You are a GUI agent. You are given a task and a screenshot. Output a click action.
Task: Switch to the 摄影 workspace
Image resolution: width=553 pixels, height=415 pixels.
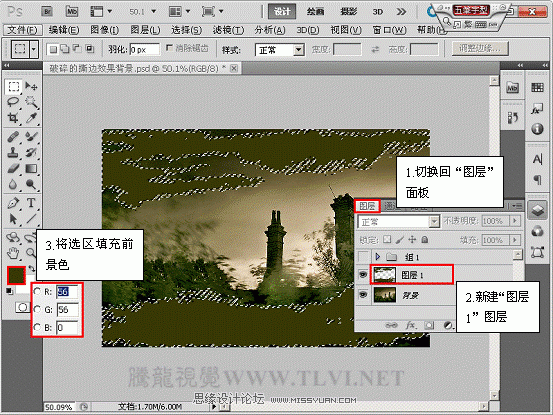[x=348, y=12]
